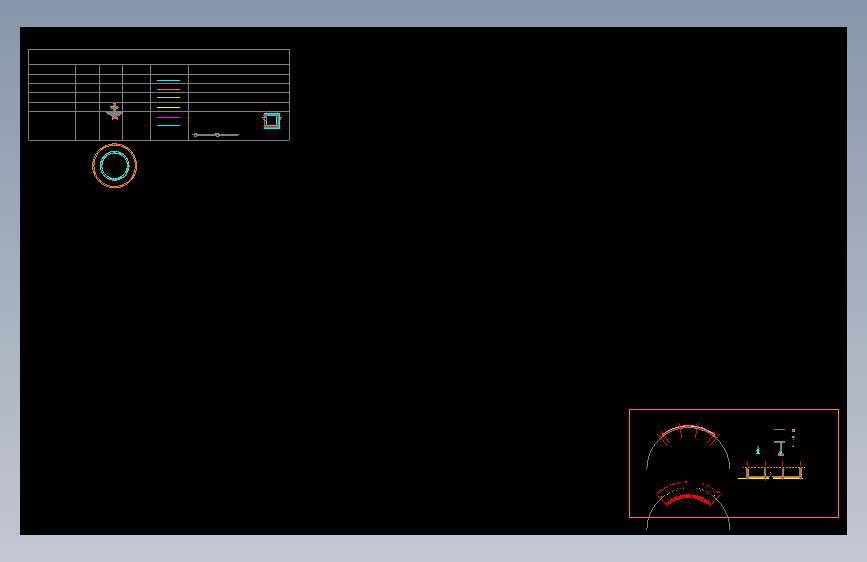
Task: Click the empty title row of the legend table
Action: click(x=159, y=57)
